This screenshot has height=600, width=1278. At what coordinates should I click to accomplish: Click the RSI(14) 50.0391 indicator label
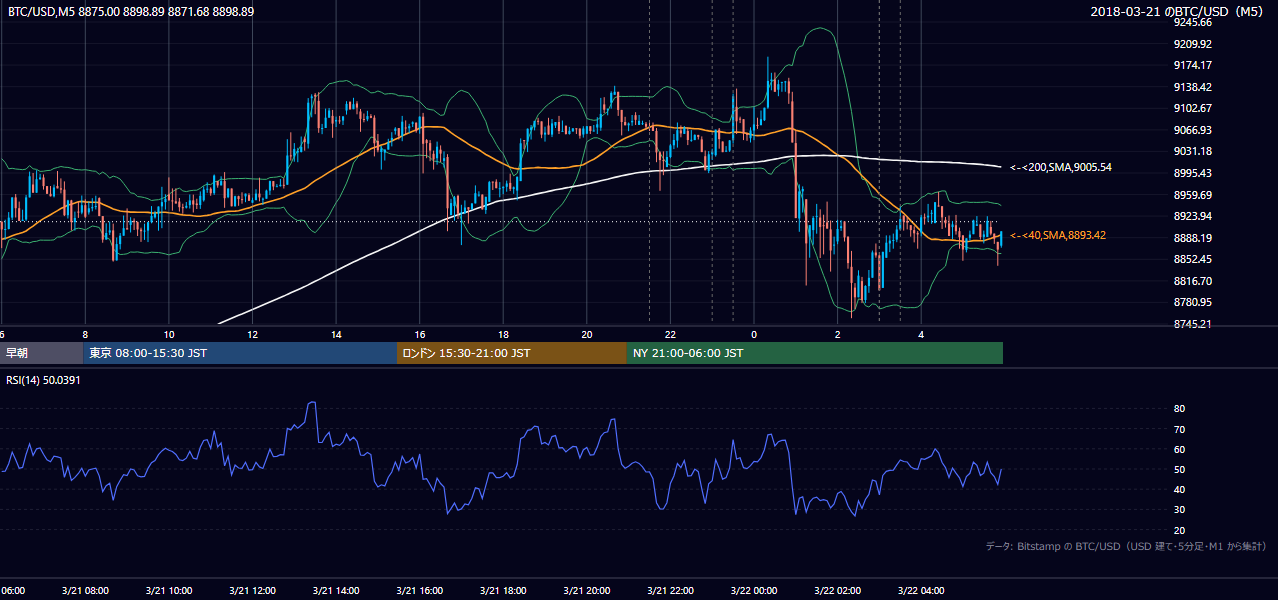44,379
